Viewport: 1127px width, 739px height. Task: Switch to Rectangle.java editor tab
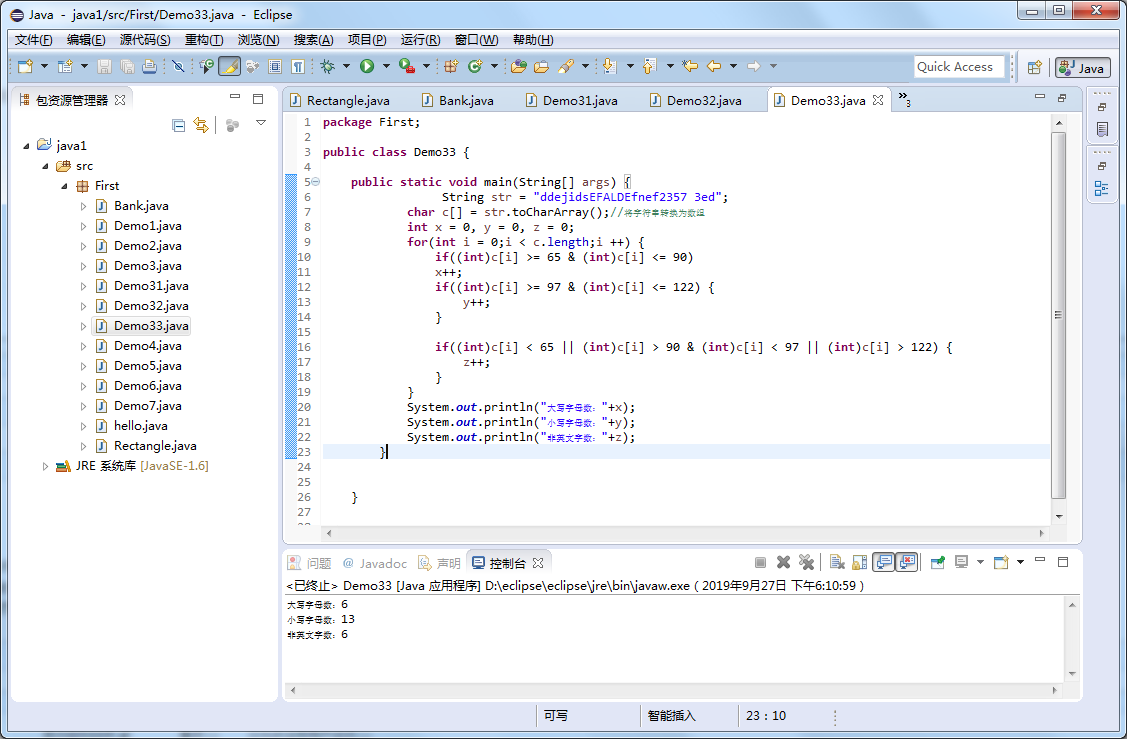[x=339, y=101]
